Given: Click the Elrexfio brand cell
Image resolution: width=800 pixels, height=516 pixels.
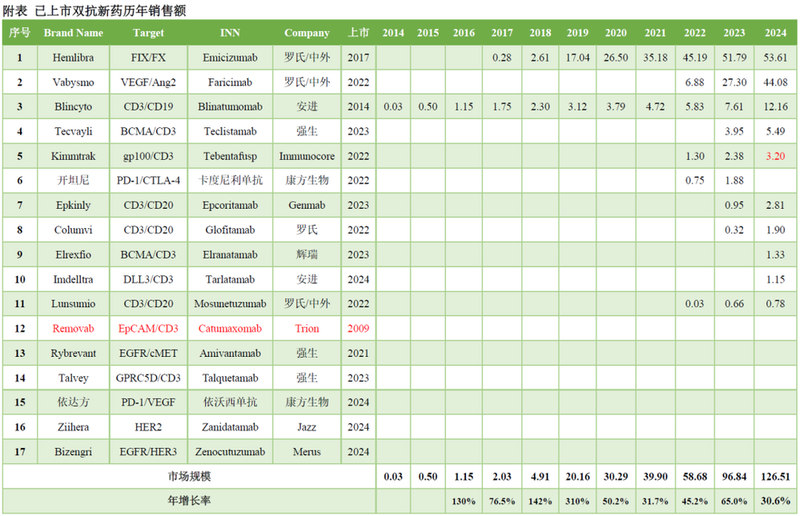Looking at the screenshot, I should [x=73, y=255].
